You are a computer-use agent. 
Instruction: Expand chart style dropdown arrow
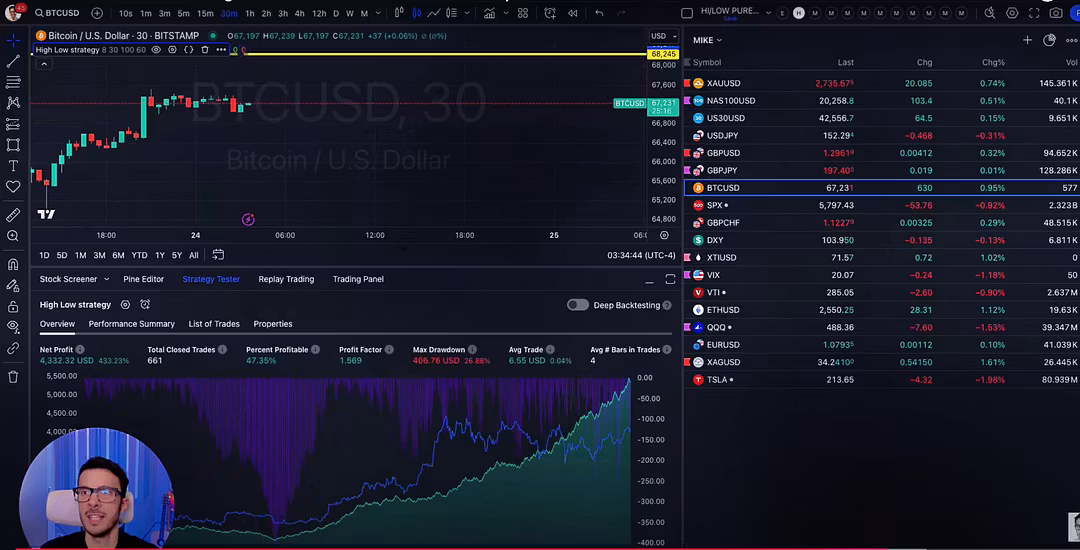pos(468,13)
